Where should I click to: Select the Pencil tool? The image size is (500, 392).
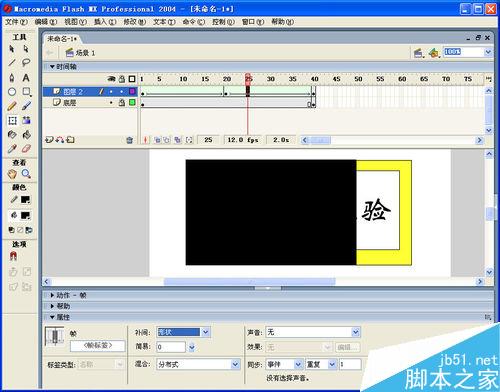click(x=12, y=106)
